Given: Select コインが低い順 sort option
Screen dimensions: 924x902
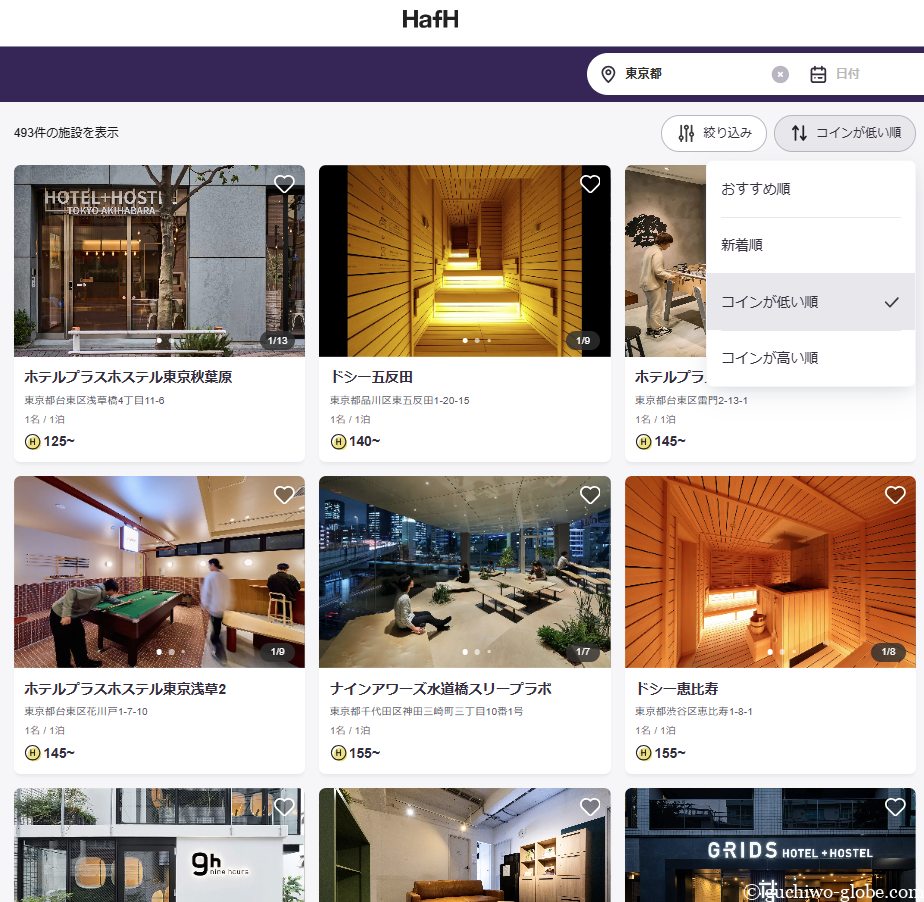Looking at the screenshot, I should [810, 302].
